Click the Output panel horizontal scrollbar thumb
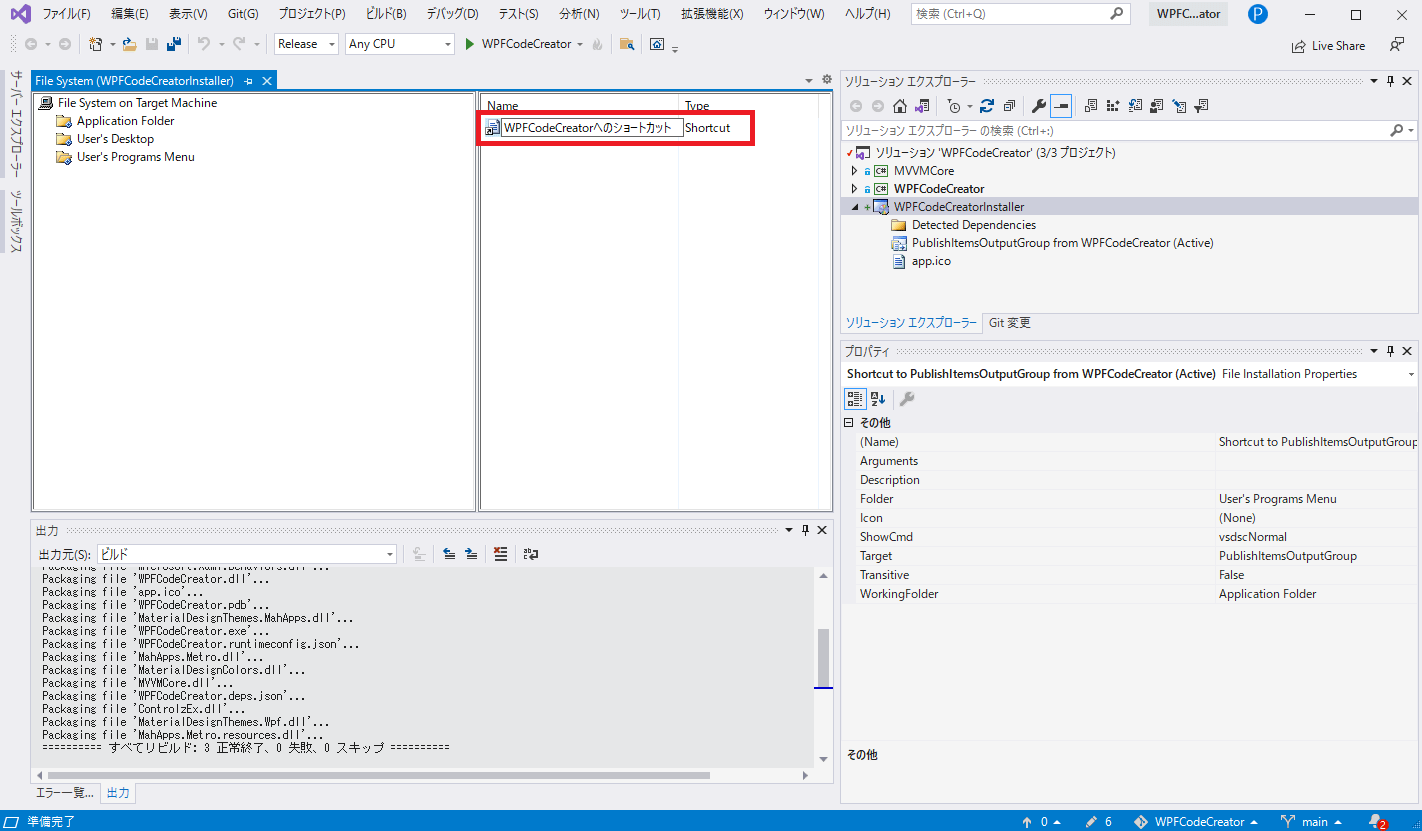 click(x=378, y=775)
